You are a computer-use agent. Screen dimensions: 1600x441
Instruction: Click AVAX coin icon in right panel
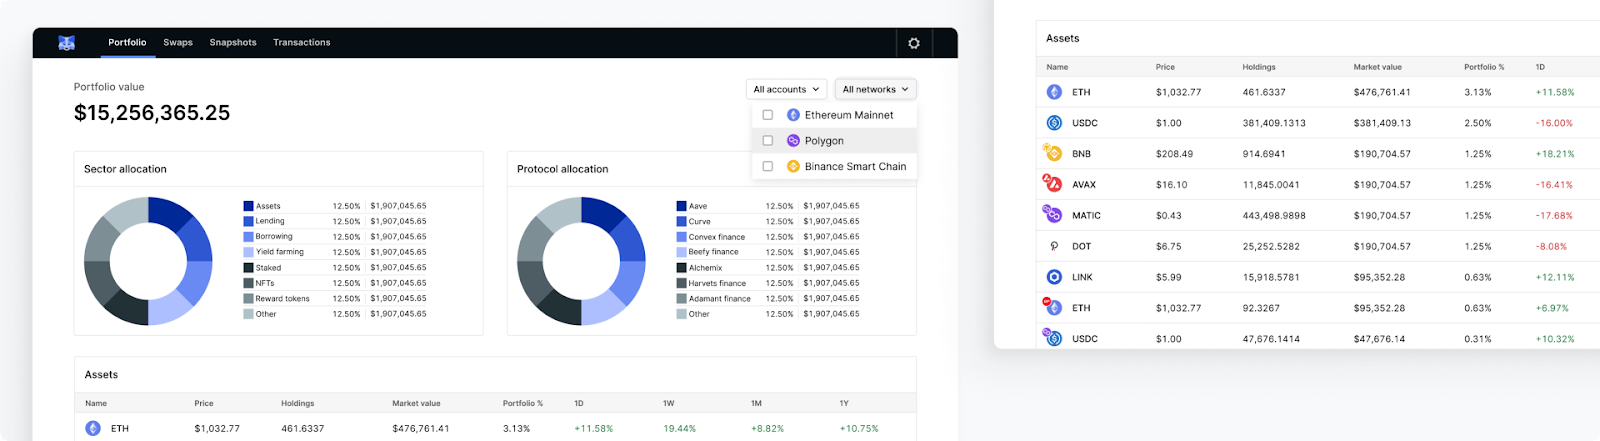1052,184
